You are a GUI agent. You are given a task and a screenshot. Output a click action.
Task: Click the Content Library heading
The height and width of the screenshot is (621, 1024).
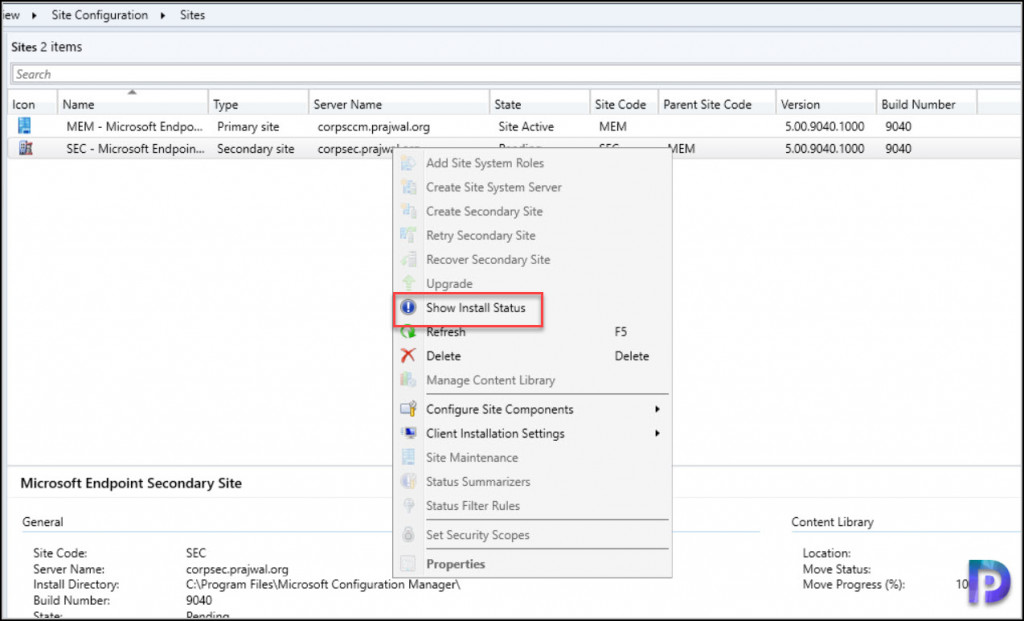click(x=832, y=522)
